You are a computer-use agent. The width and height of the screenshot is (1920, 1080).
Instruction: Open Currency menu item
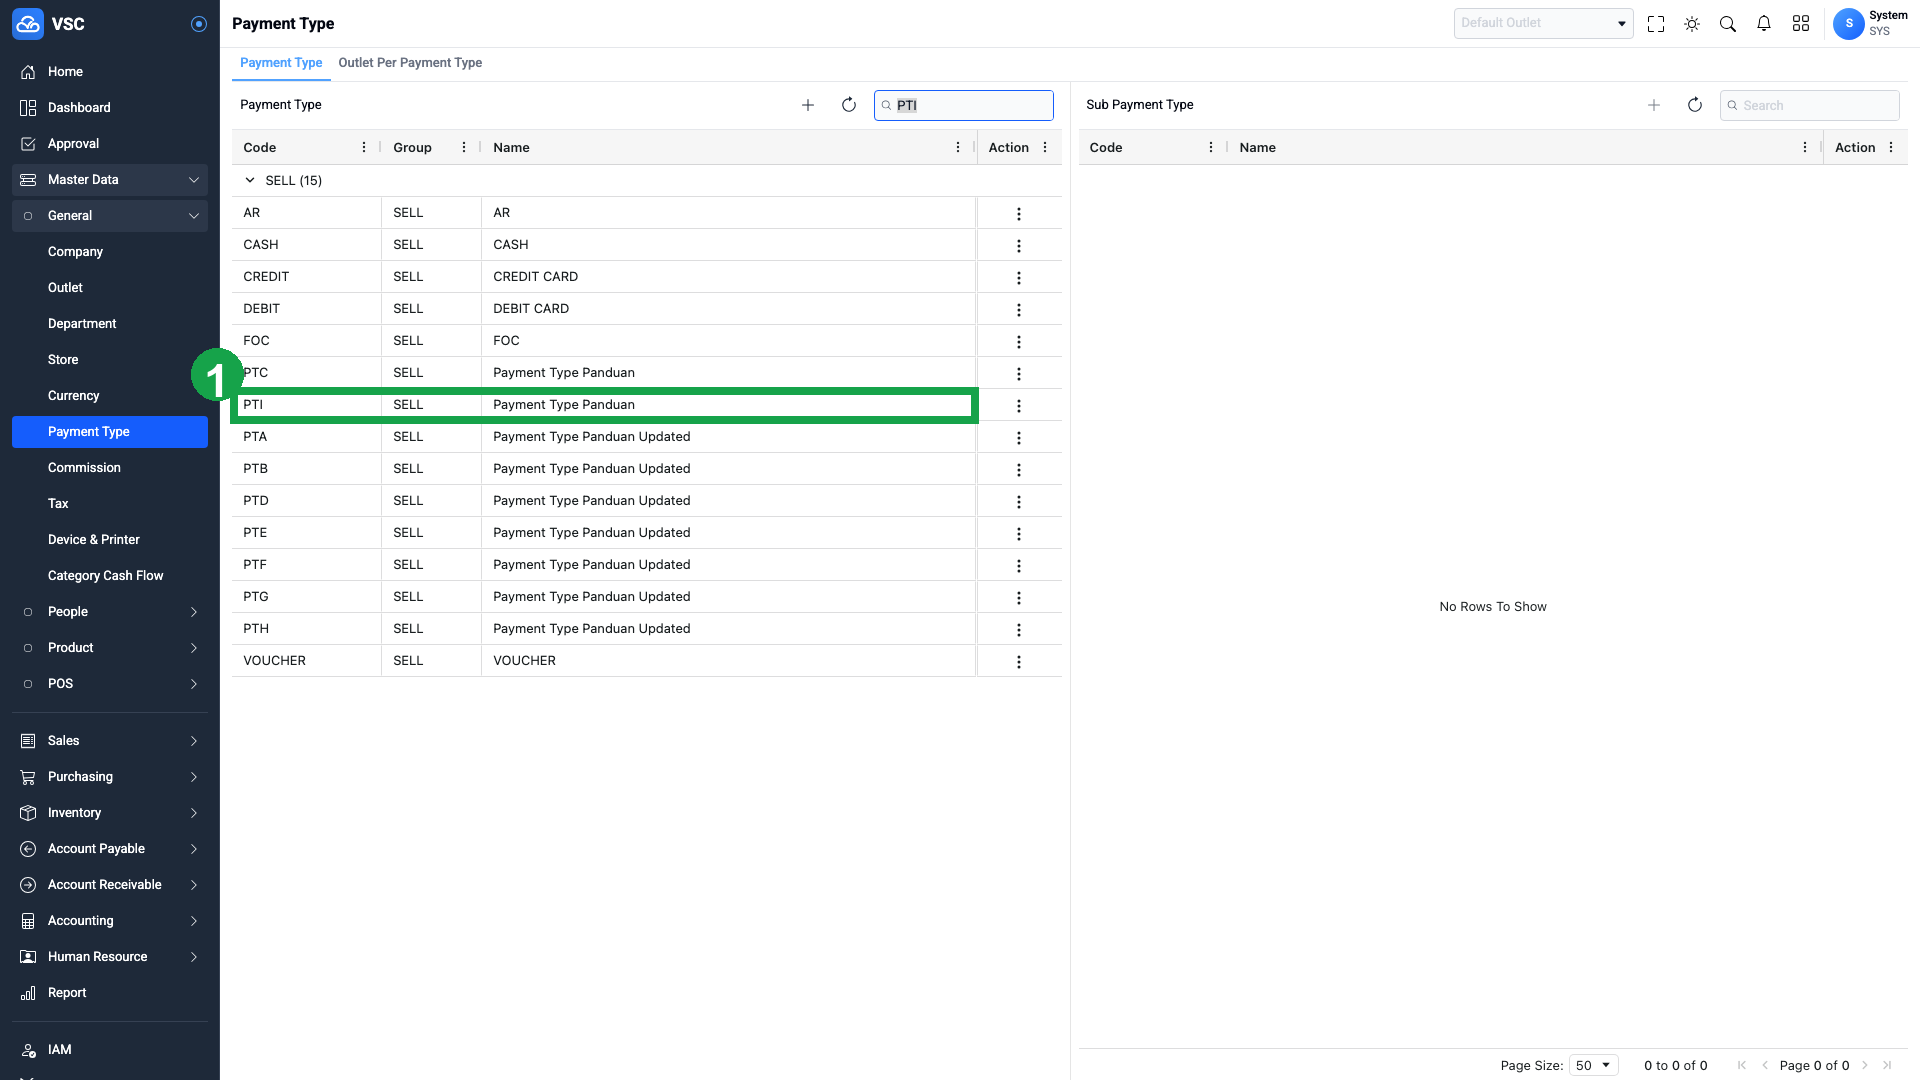click(x=110, y=396)
